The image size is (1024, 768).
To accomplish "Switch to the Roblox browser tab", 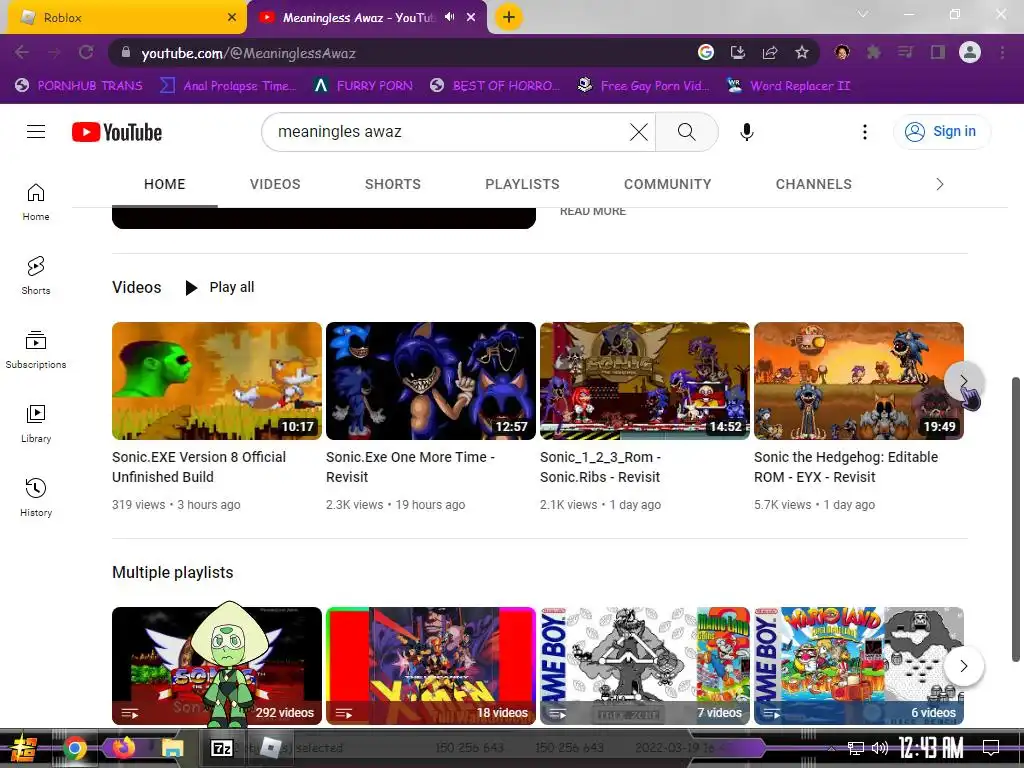I will (124, 18).
